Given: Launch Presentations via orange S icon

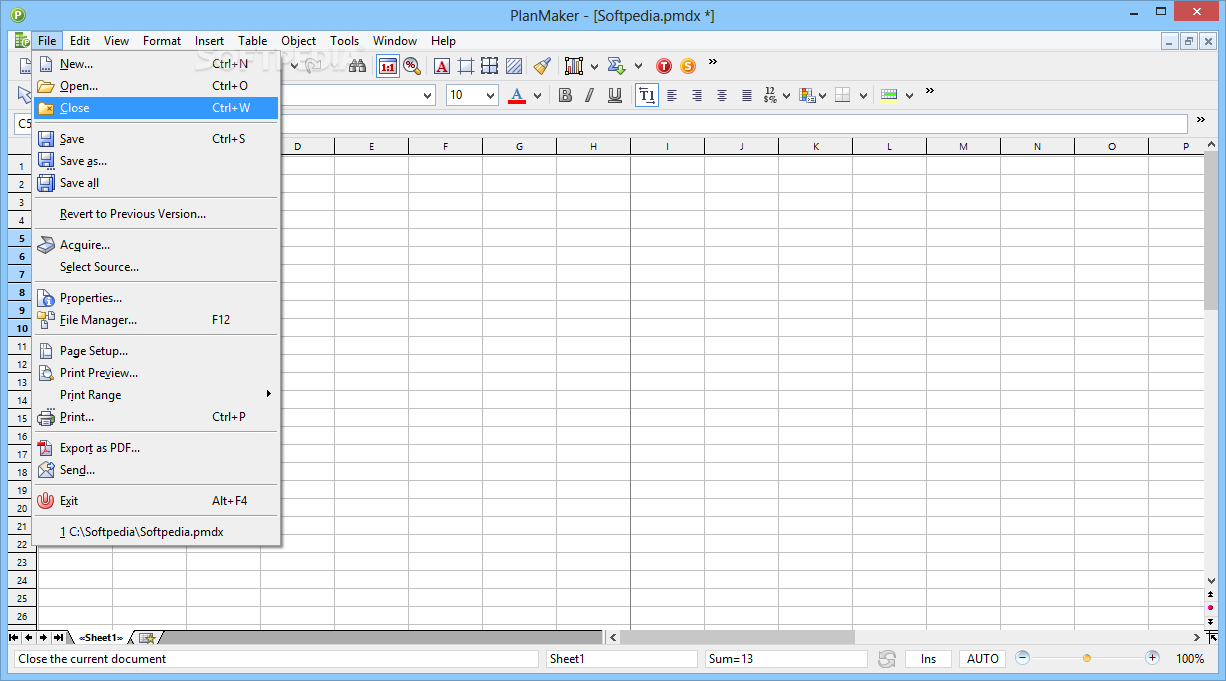Looking at the screenshot, I should tap(688, 66).
